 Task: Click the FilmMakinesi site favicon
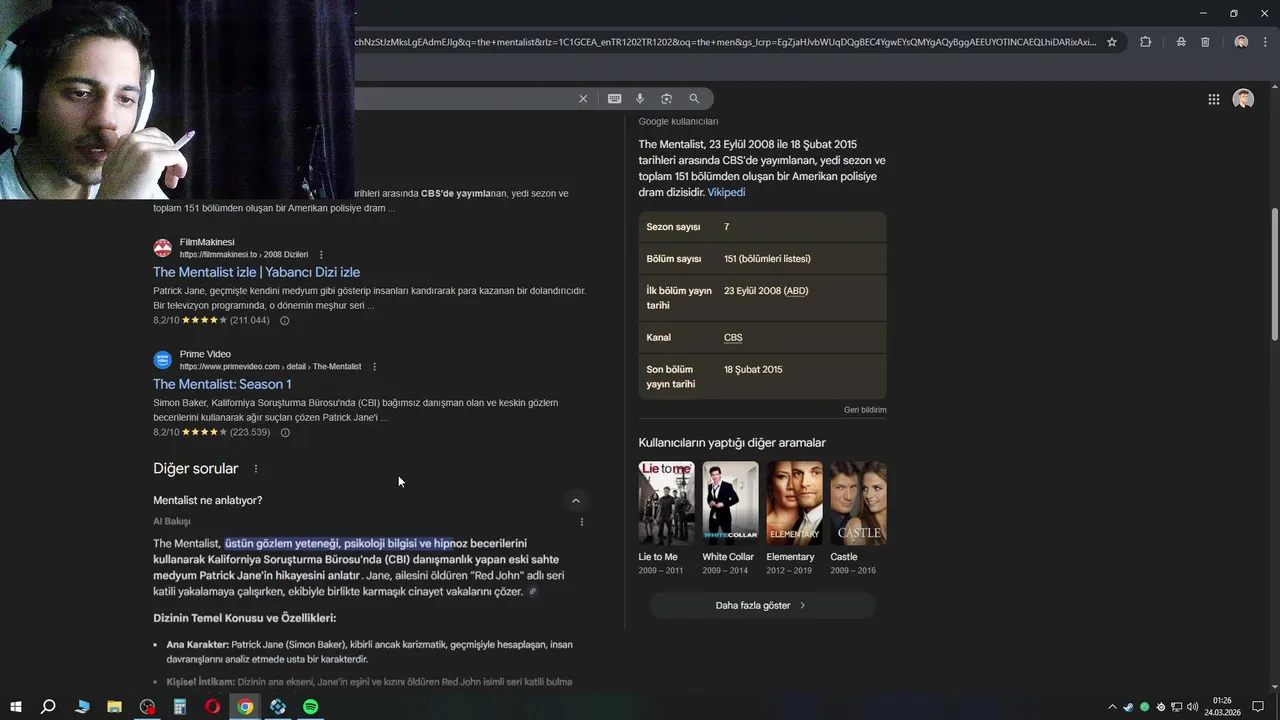[x=162, y=248]
